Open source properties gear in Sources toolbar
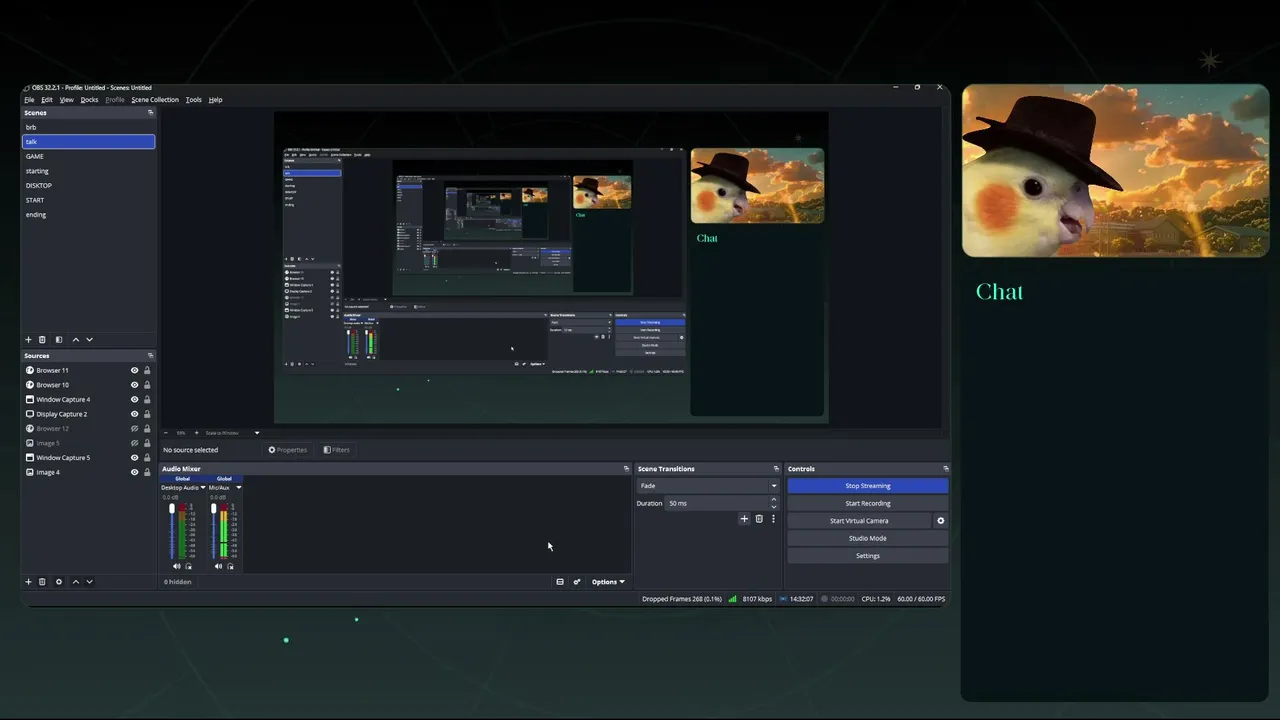This screenshot has height=720, width=1280. pyautogui.click(x=59, y=582)
